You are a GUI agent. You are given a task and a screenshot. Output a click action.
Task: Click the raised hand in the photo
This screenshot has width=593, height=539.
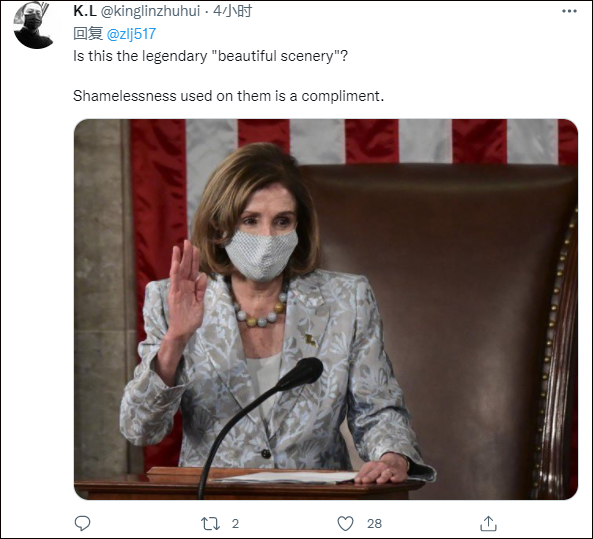click(x=186, y=287)
